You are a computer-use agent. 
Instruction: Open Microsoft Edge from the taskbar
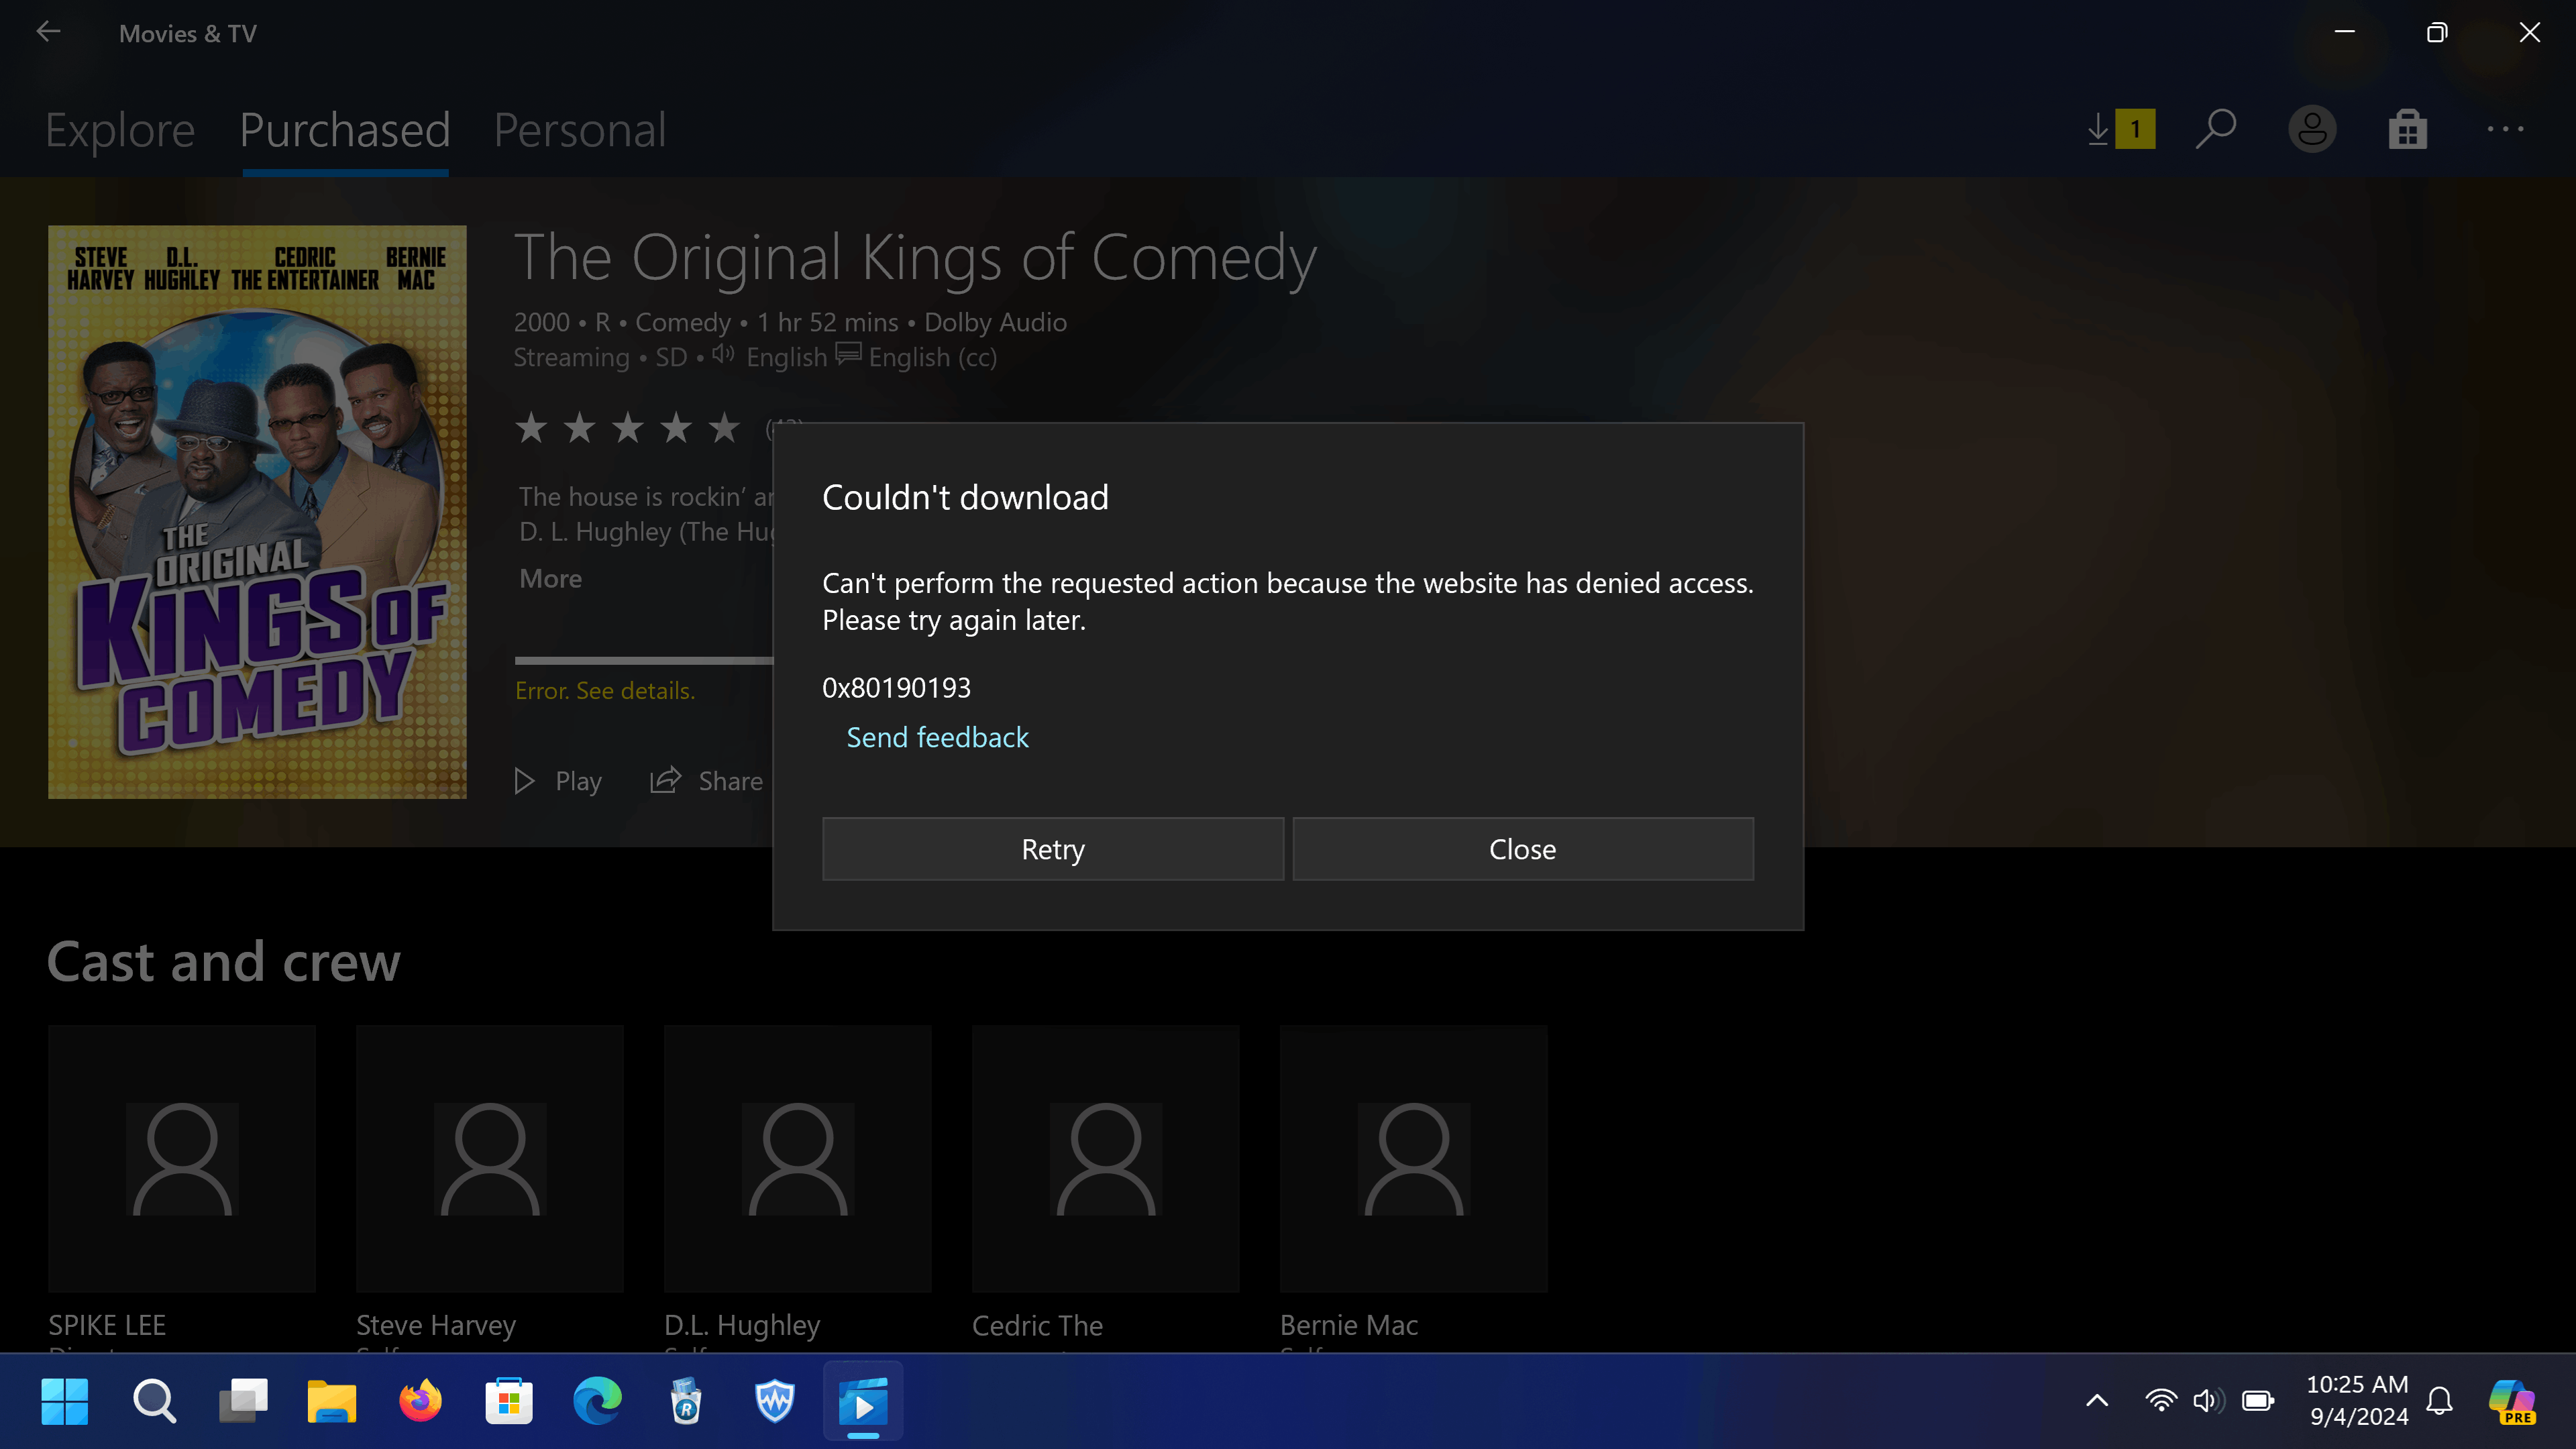[x=597, y=1401]
